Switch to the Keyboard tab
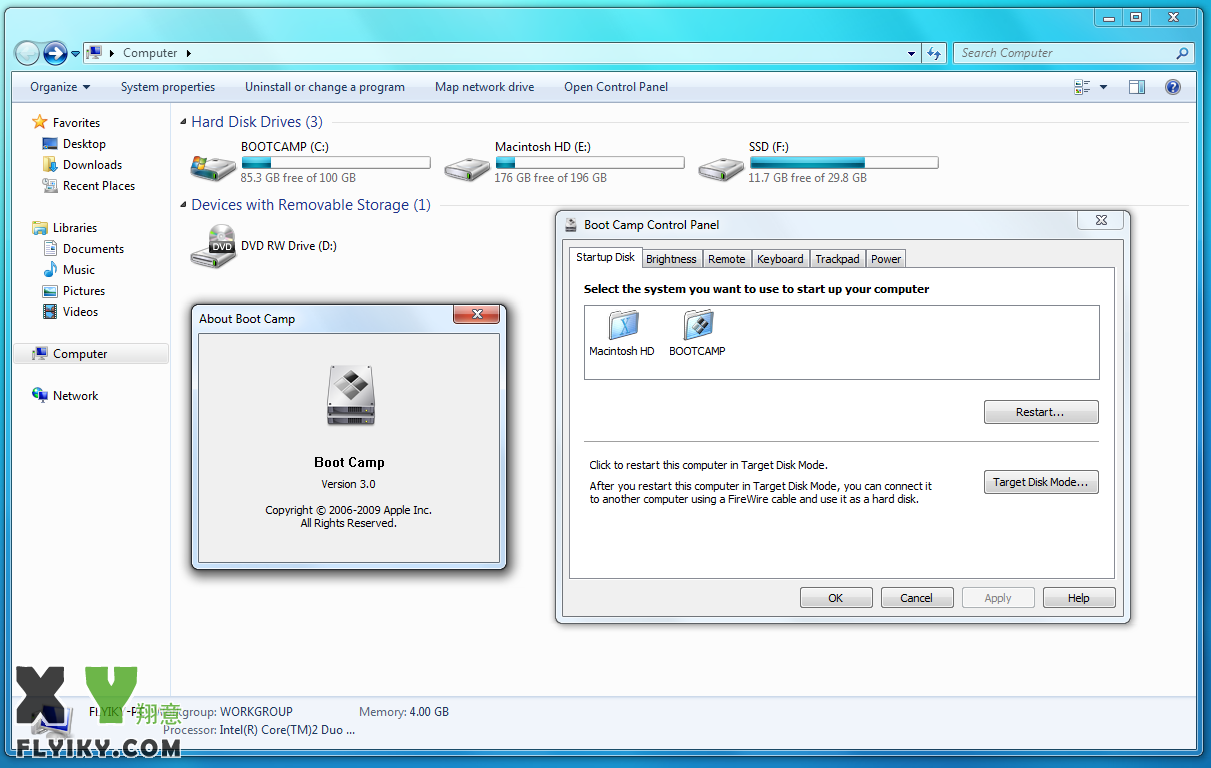1211x768 pixels. (780, 259)
